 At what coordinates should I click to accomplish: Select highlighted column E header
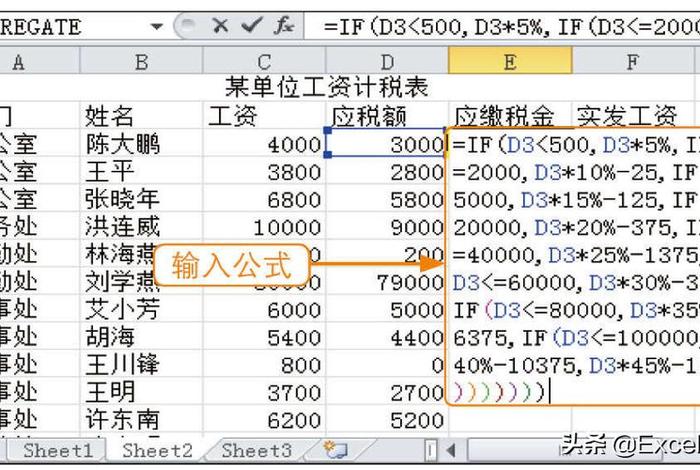click(510, 62)
